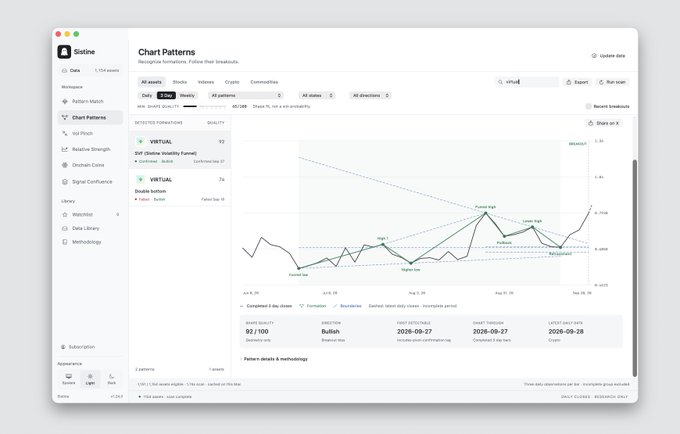Click the Sistine app logo

click(x=64, y=52)
